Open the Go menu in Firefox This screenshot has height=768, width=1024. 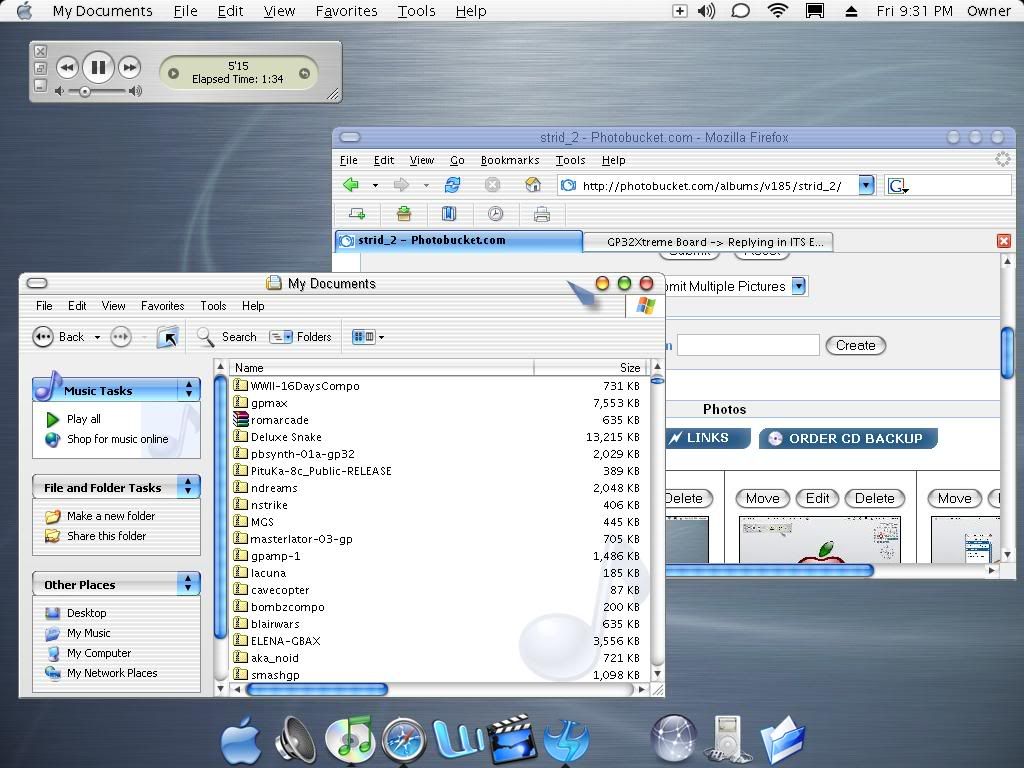457,161
